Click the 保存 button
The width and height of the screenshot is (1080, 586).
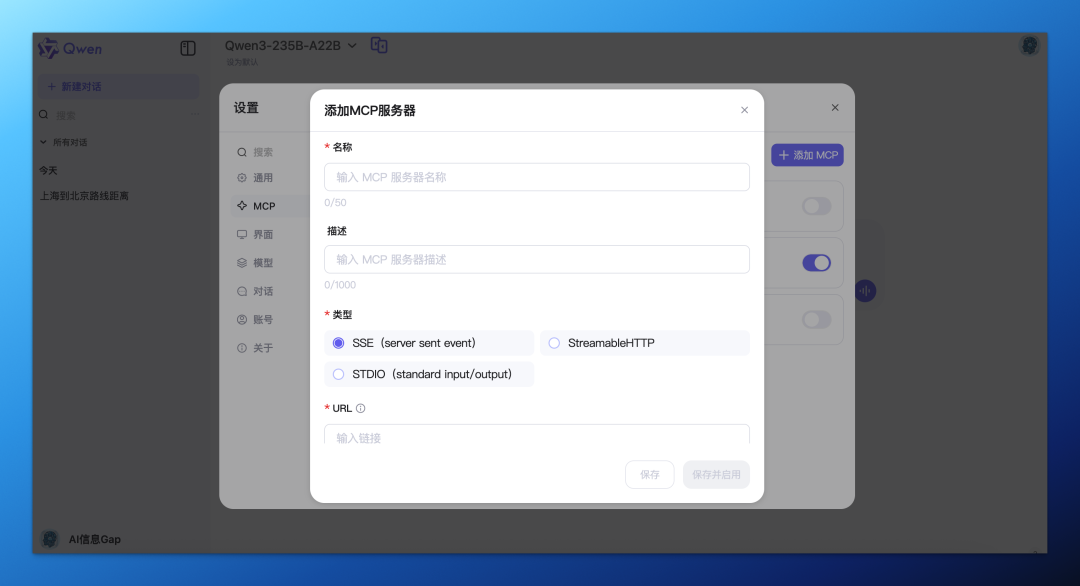click(x=650, y=474)
